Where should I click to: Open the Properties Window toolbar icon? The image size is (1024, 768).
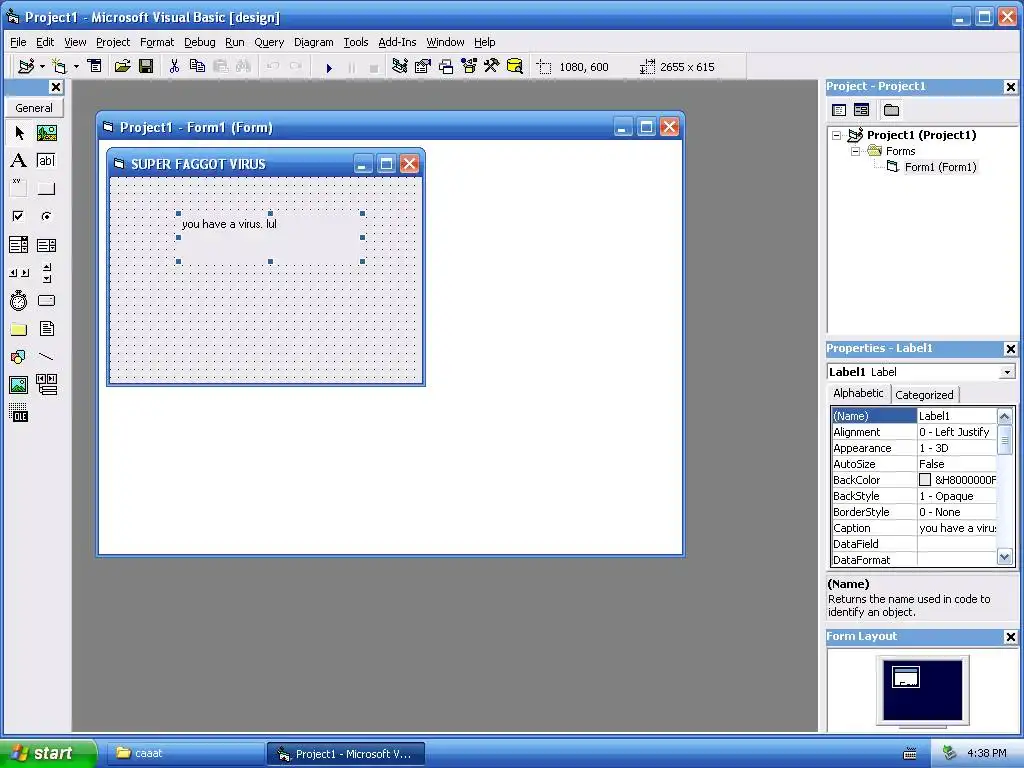tap(423, 66)
